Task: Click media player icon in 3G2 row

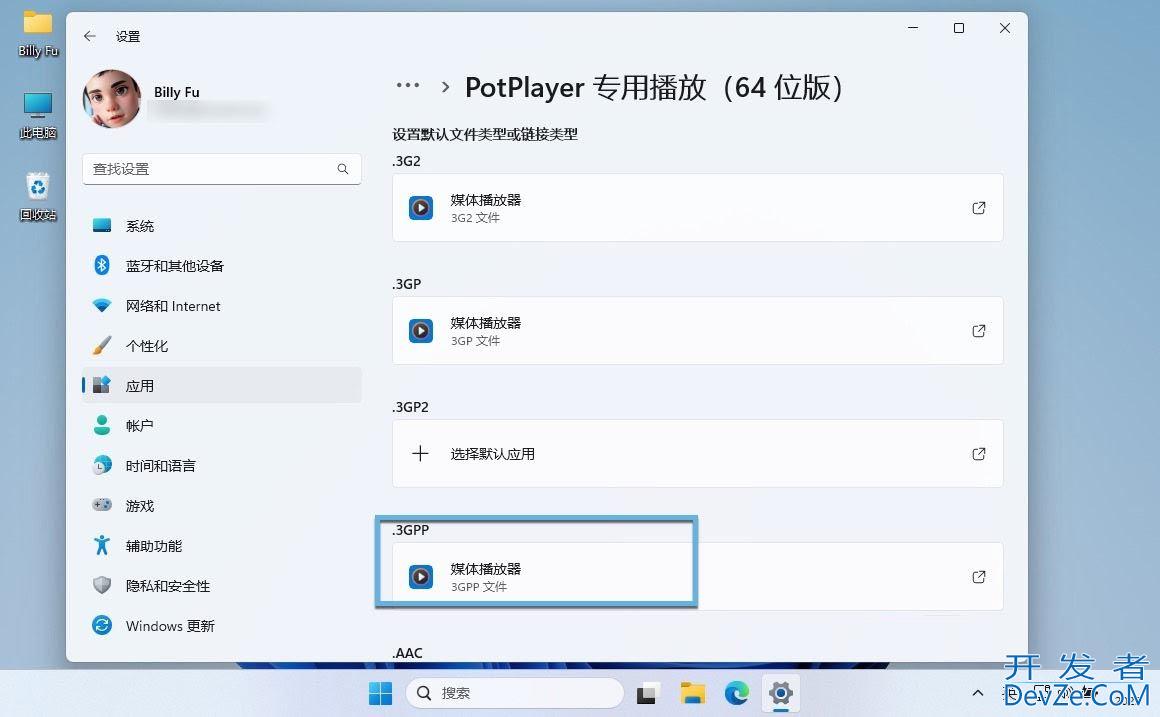Action: click(421, 208)
